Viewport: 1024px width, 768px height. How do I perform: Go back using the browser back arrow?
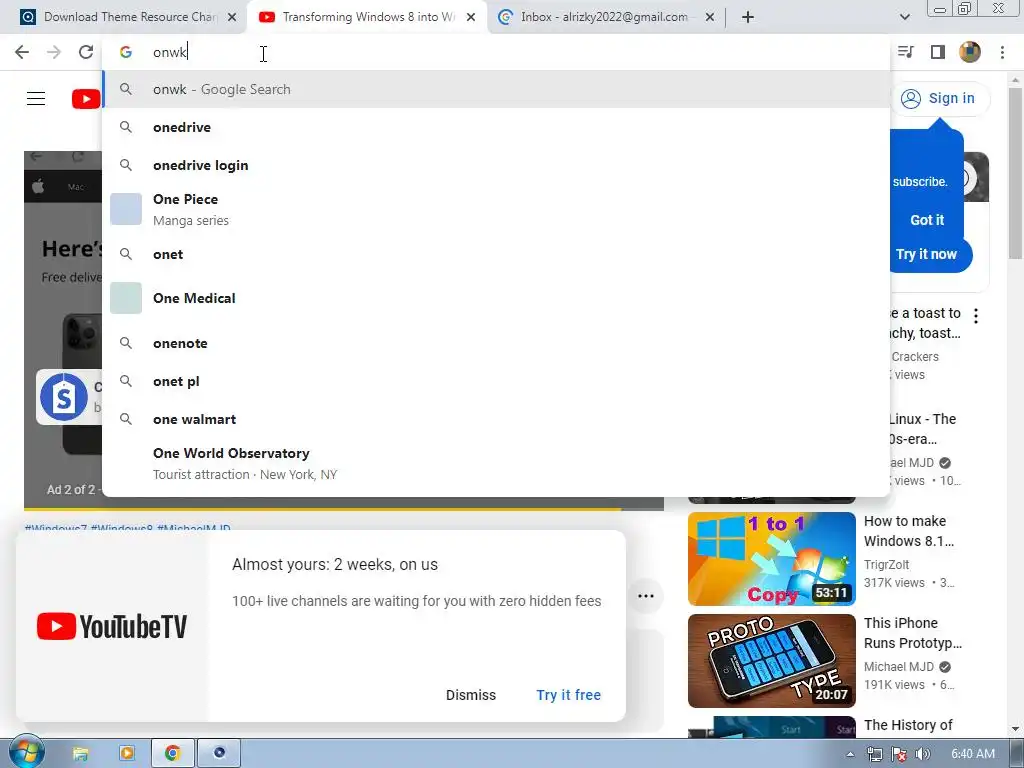point(22,52)
